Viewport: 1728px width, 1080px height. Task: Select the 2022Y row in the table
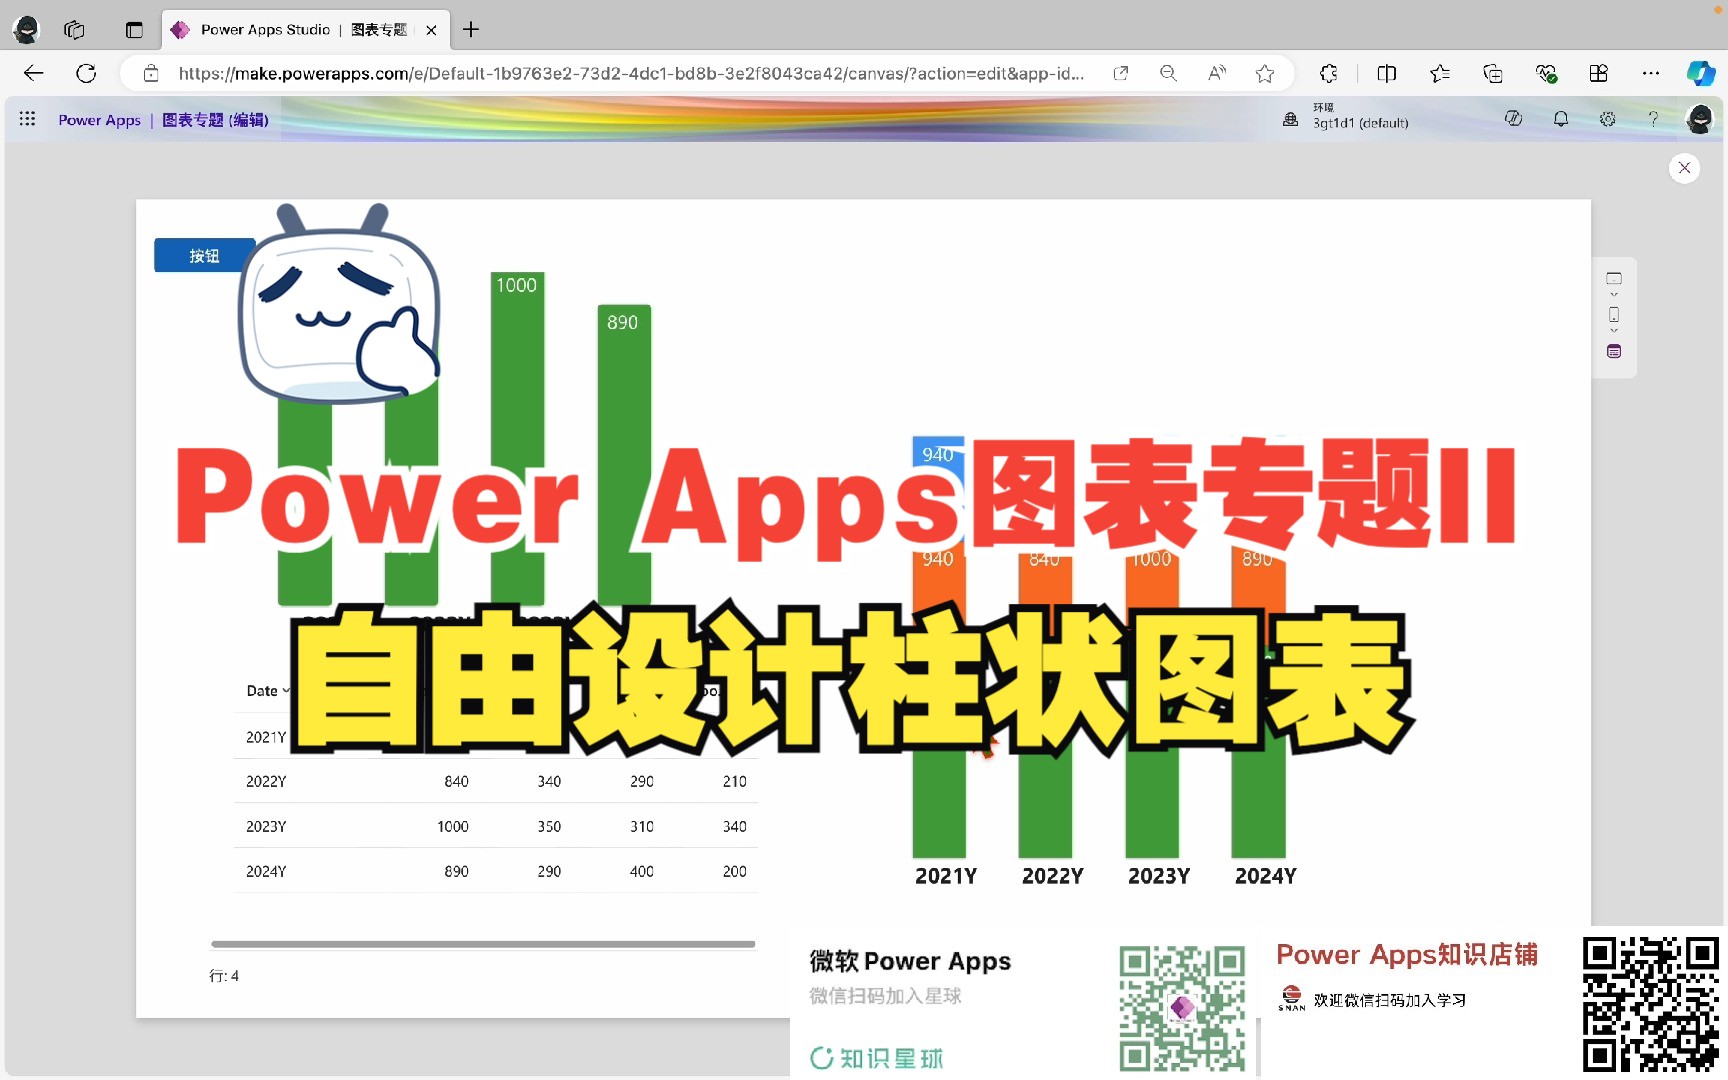[496, 781]
